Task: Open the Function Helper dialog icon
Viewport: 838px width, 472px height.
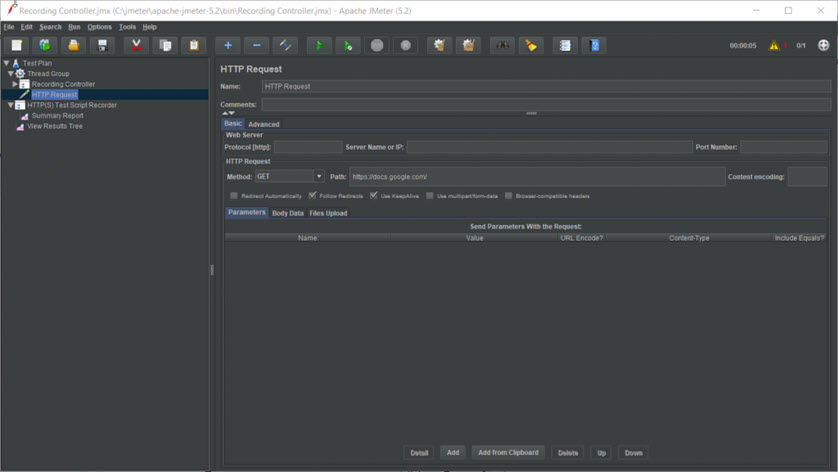Action: coord(565,45)
